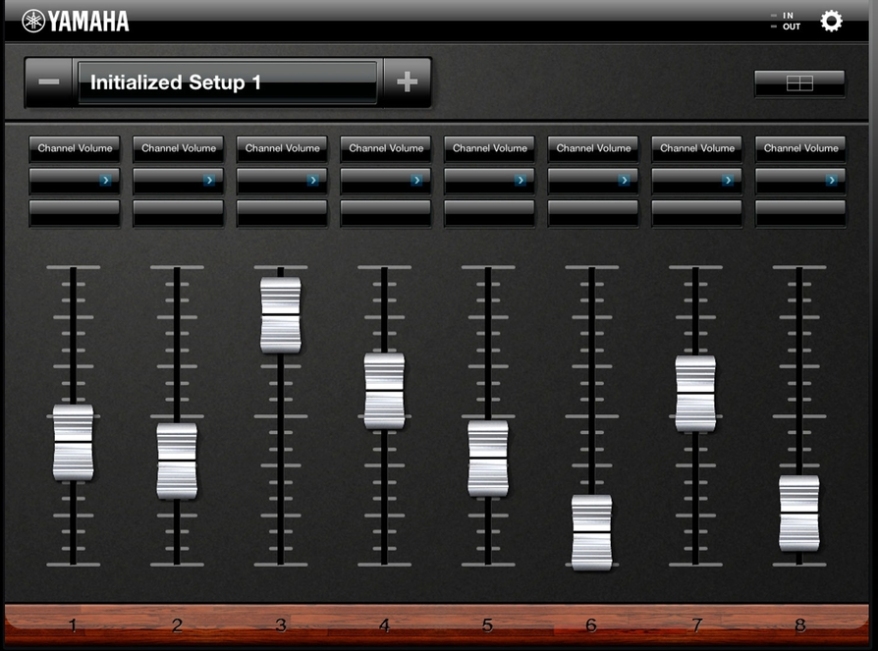878x651 pixels.
Task: Select Channel Volume button above fader 6
Action: pyautogui.click(x=593, y=148)
